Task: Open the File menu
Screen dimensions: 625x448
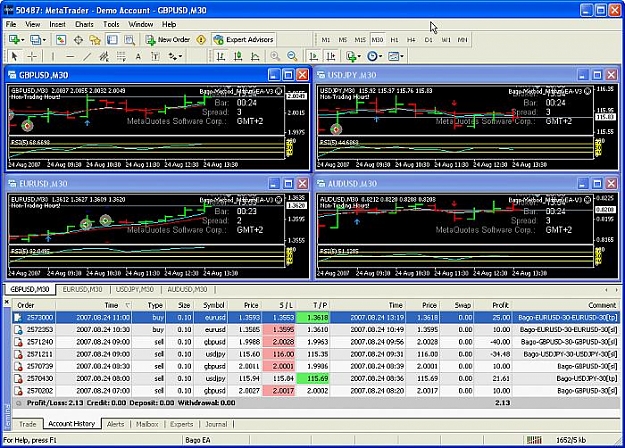Action: point(11,24)
